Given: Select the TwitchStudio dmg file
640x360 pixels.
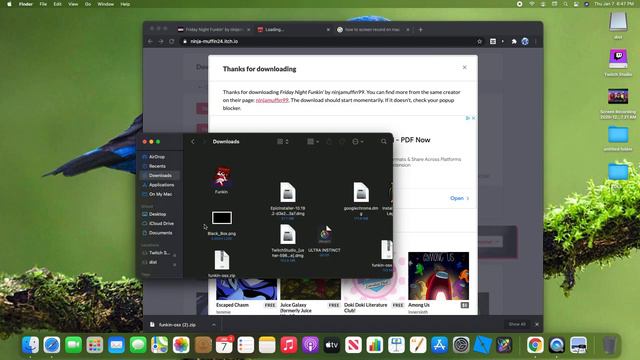Looking at the screenshot, I should (288, 235).
